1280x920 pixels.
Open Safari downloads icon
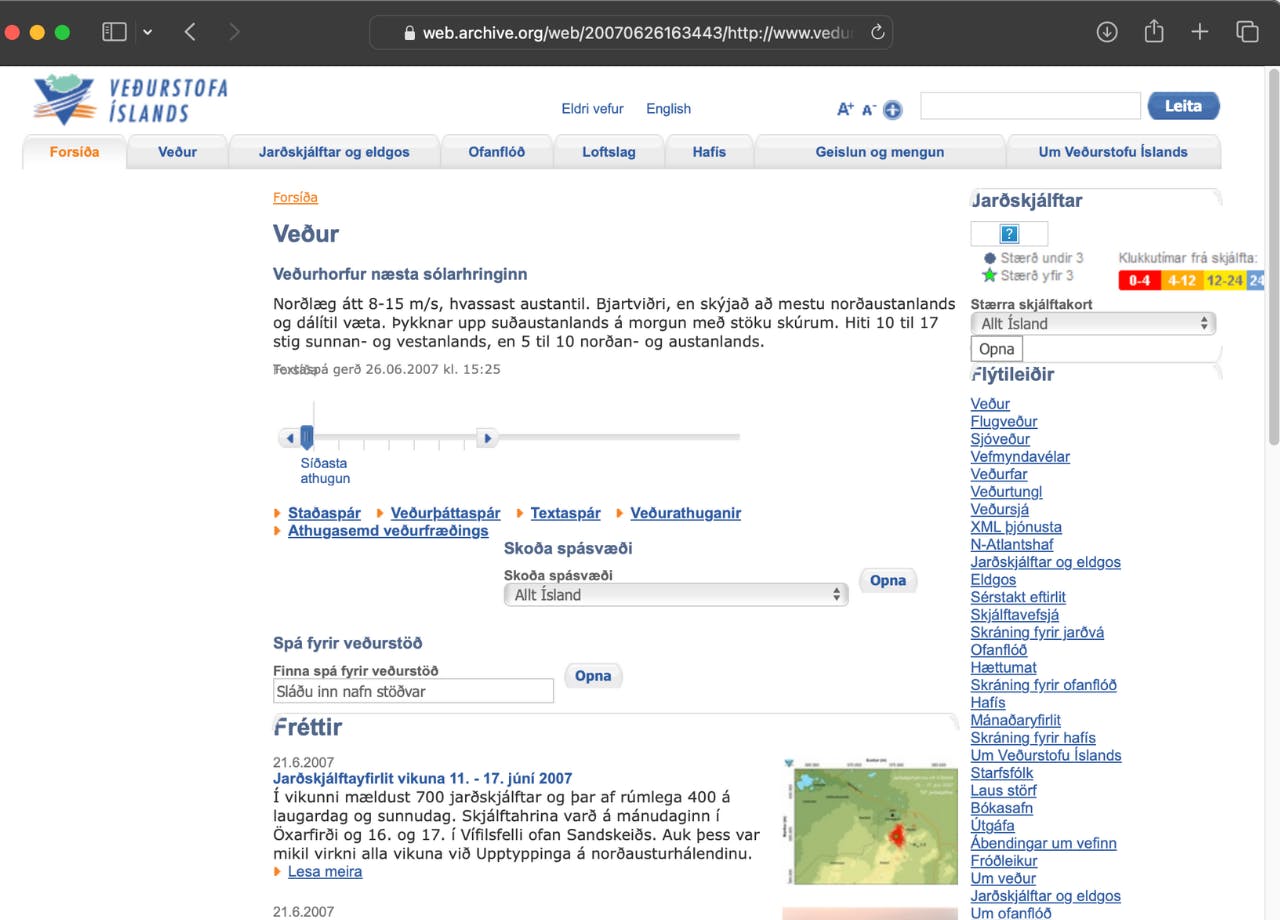1107,32
